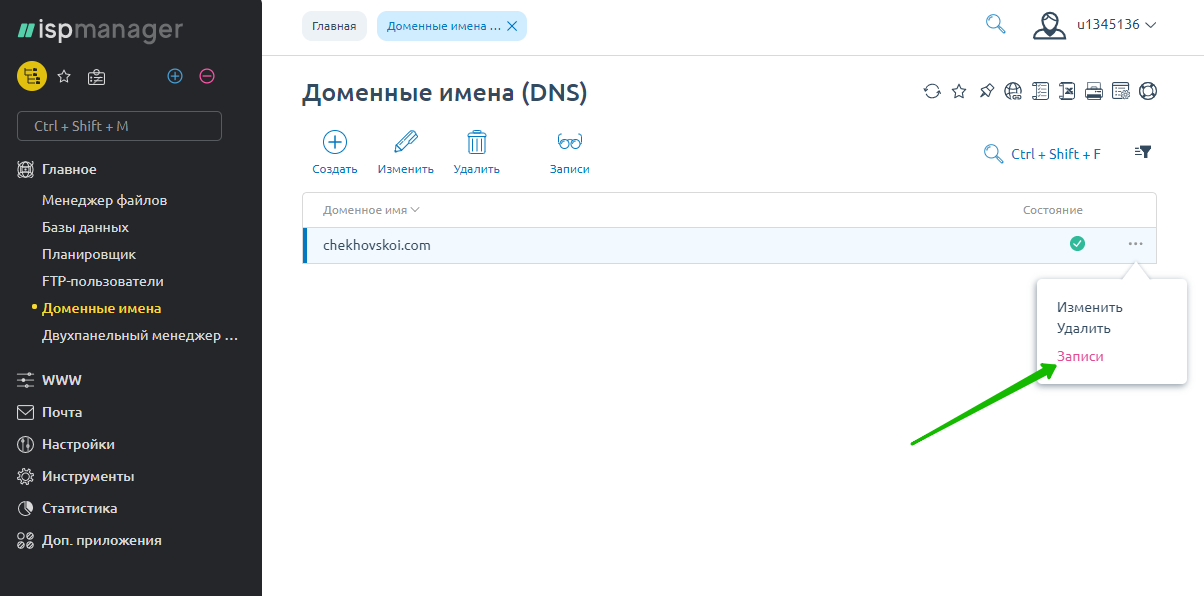Switch to the Главная tab
The width and height of the screenshot is (1204, 596).
(x=334, y=26)
